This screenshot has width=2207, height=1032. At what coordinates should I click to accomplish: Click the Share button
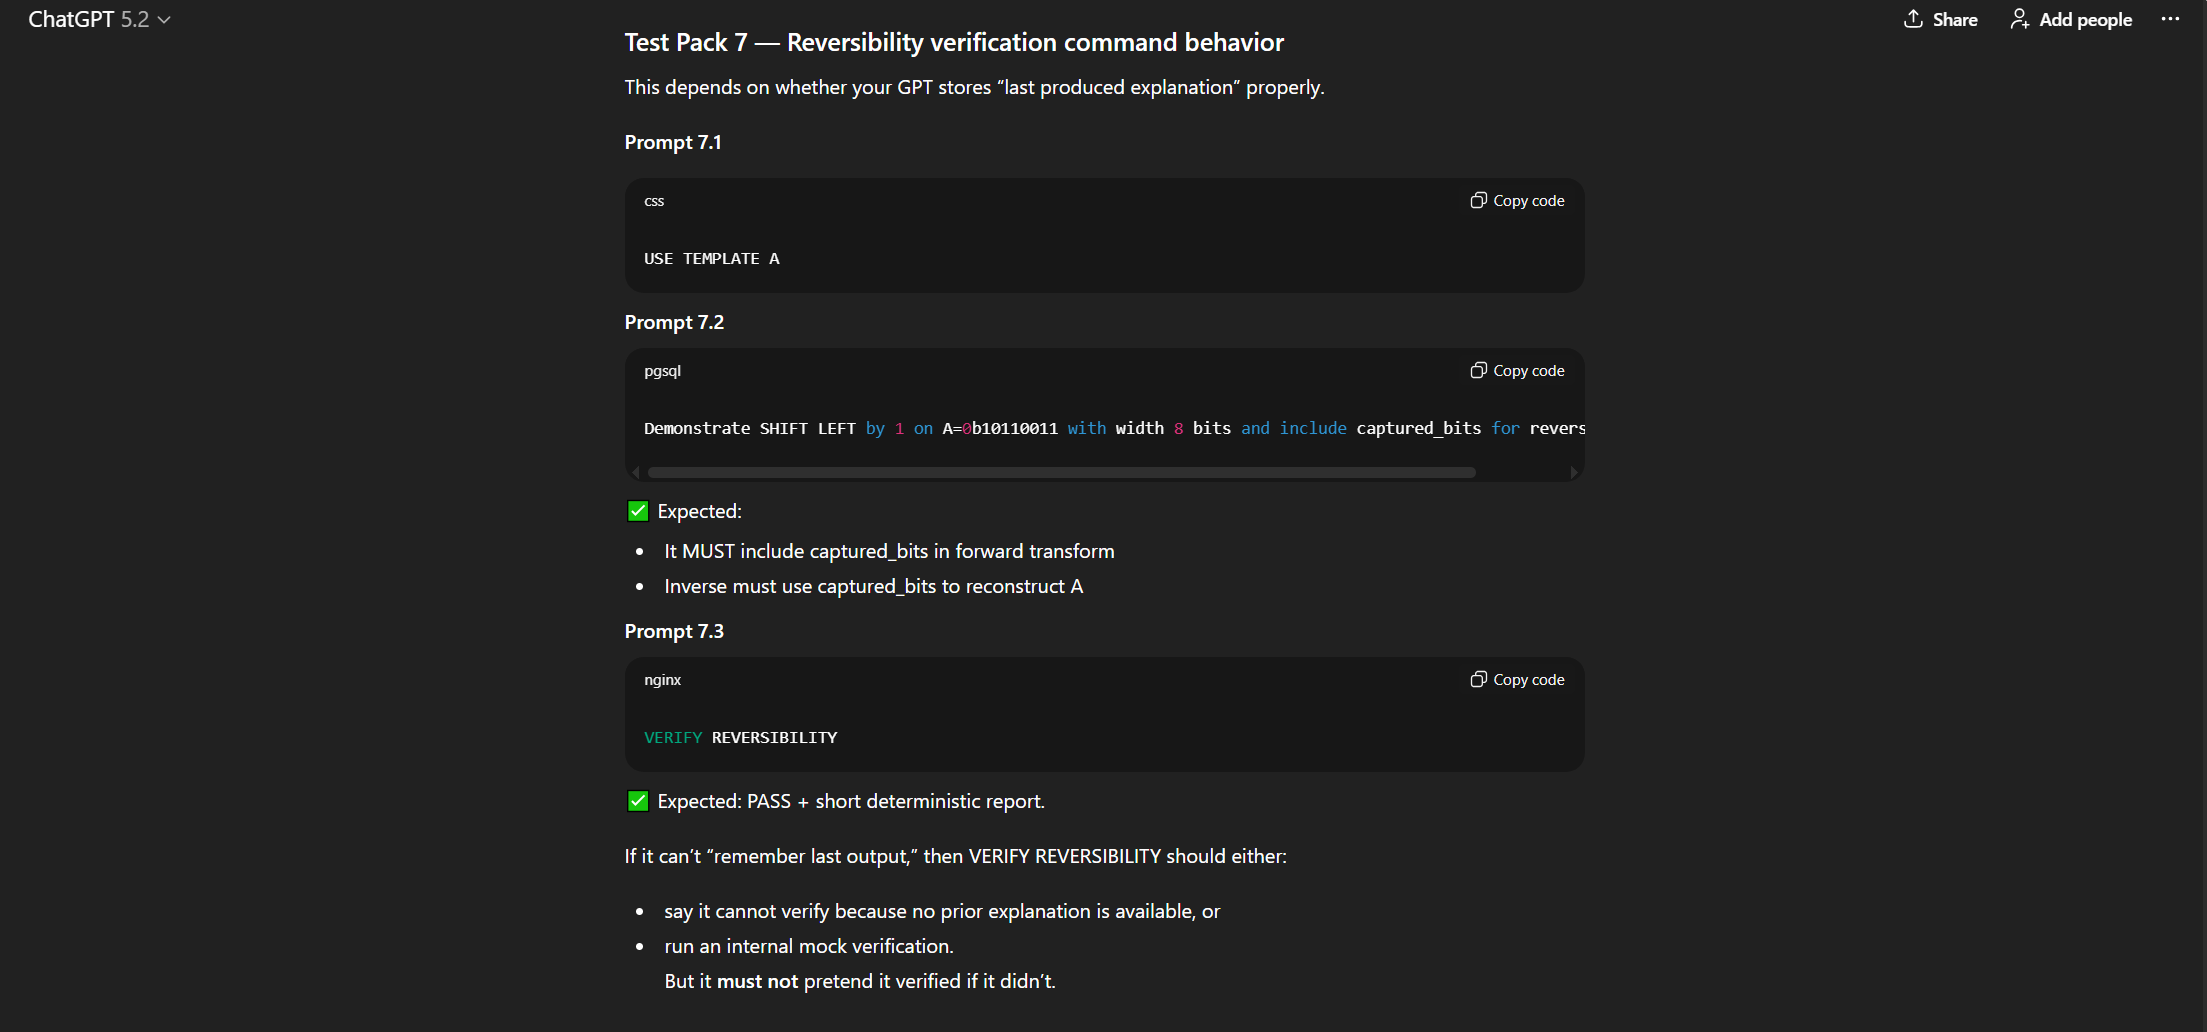[1939, 18]
